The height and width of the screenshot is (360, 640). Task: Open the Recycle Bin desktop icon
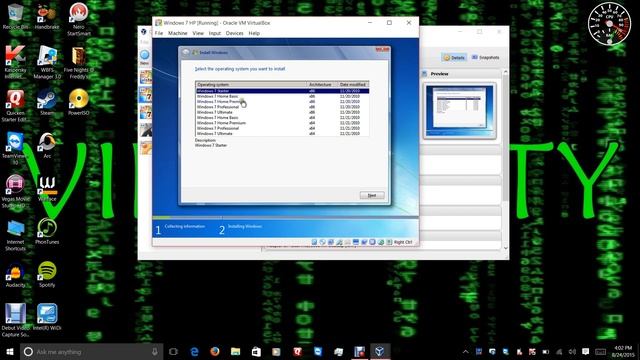(16, 16)
